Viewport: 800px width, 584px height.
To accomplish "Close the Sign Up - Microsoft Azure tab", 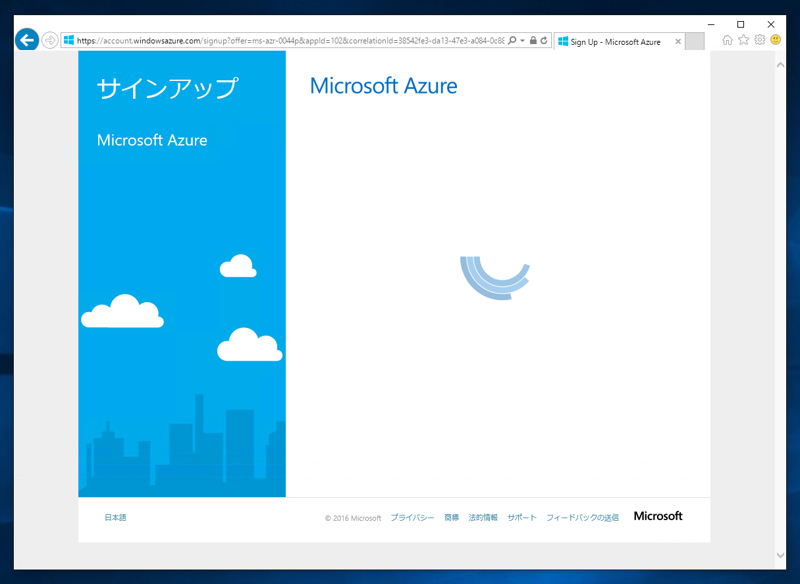I will (x=678, y=42).
